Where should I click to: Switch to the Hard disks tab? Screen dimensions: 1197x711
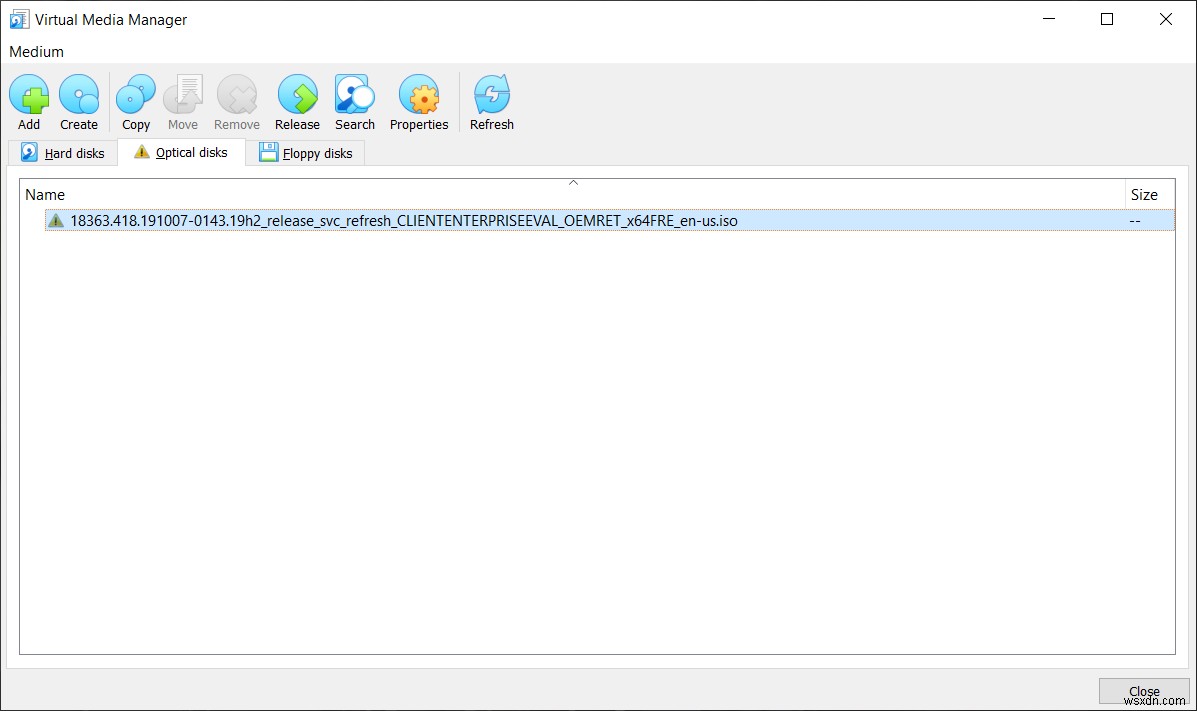coord(63,152)
